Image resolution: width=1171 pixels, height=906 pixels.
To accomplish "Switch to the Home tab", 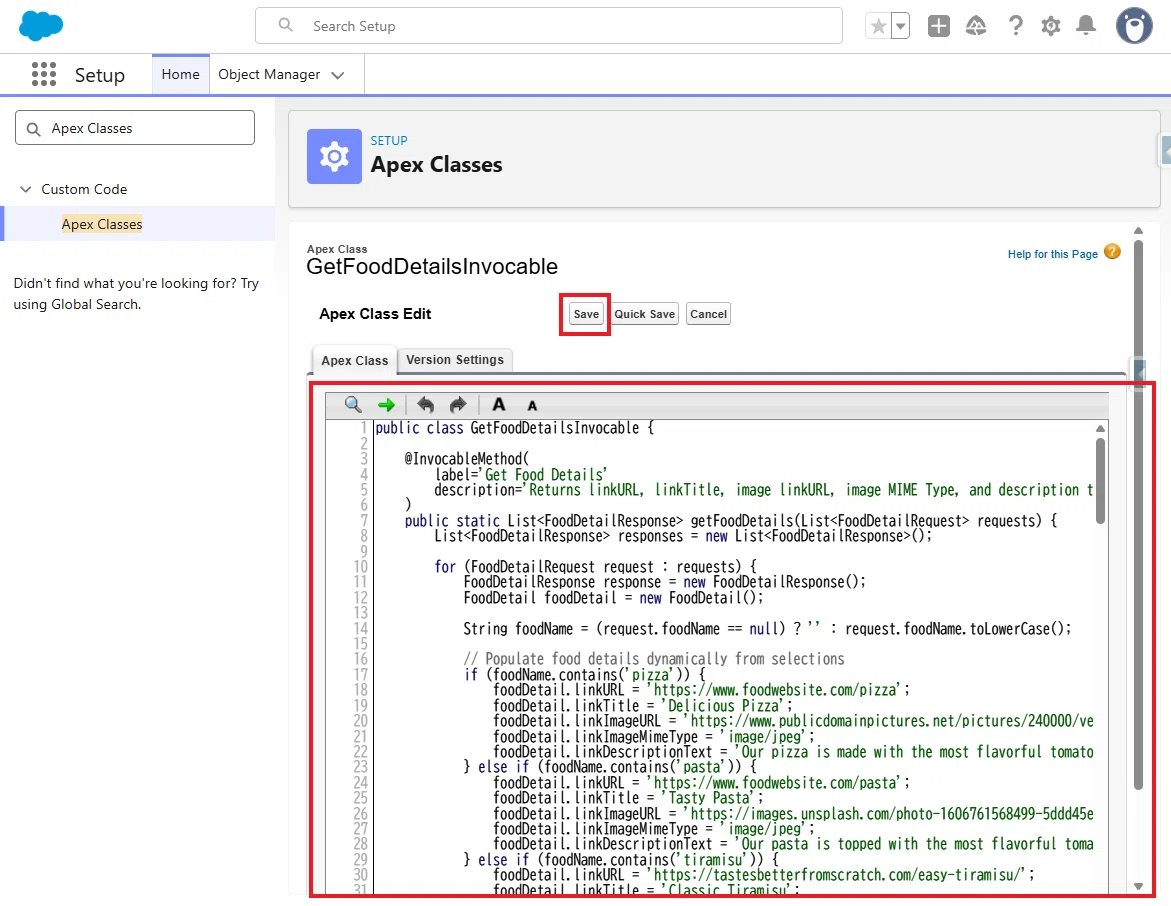I will [x=181, y=74].
